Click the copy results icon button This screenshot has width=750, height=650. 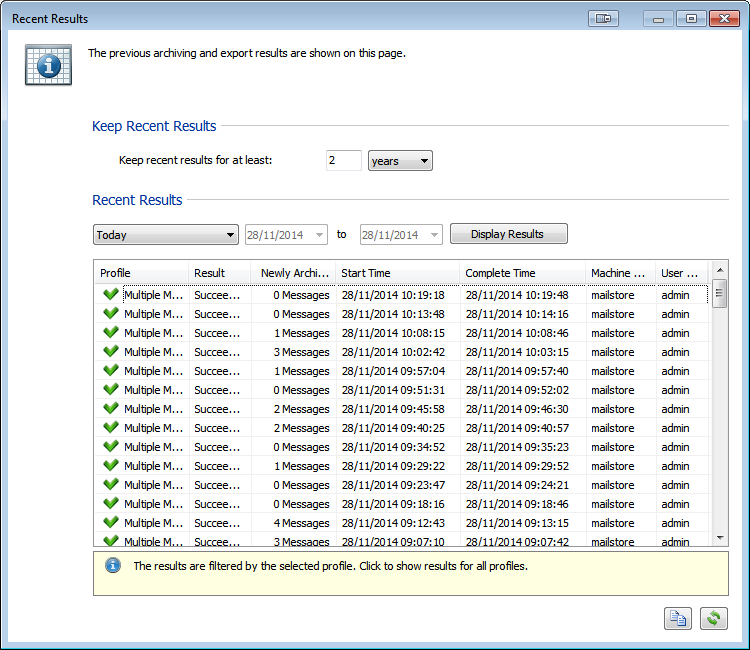pos(677,618)
